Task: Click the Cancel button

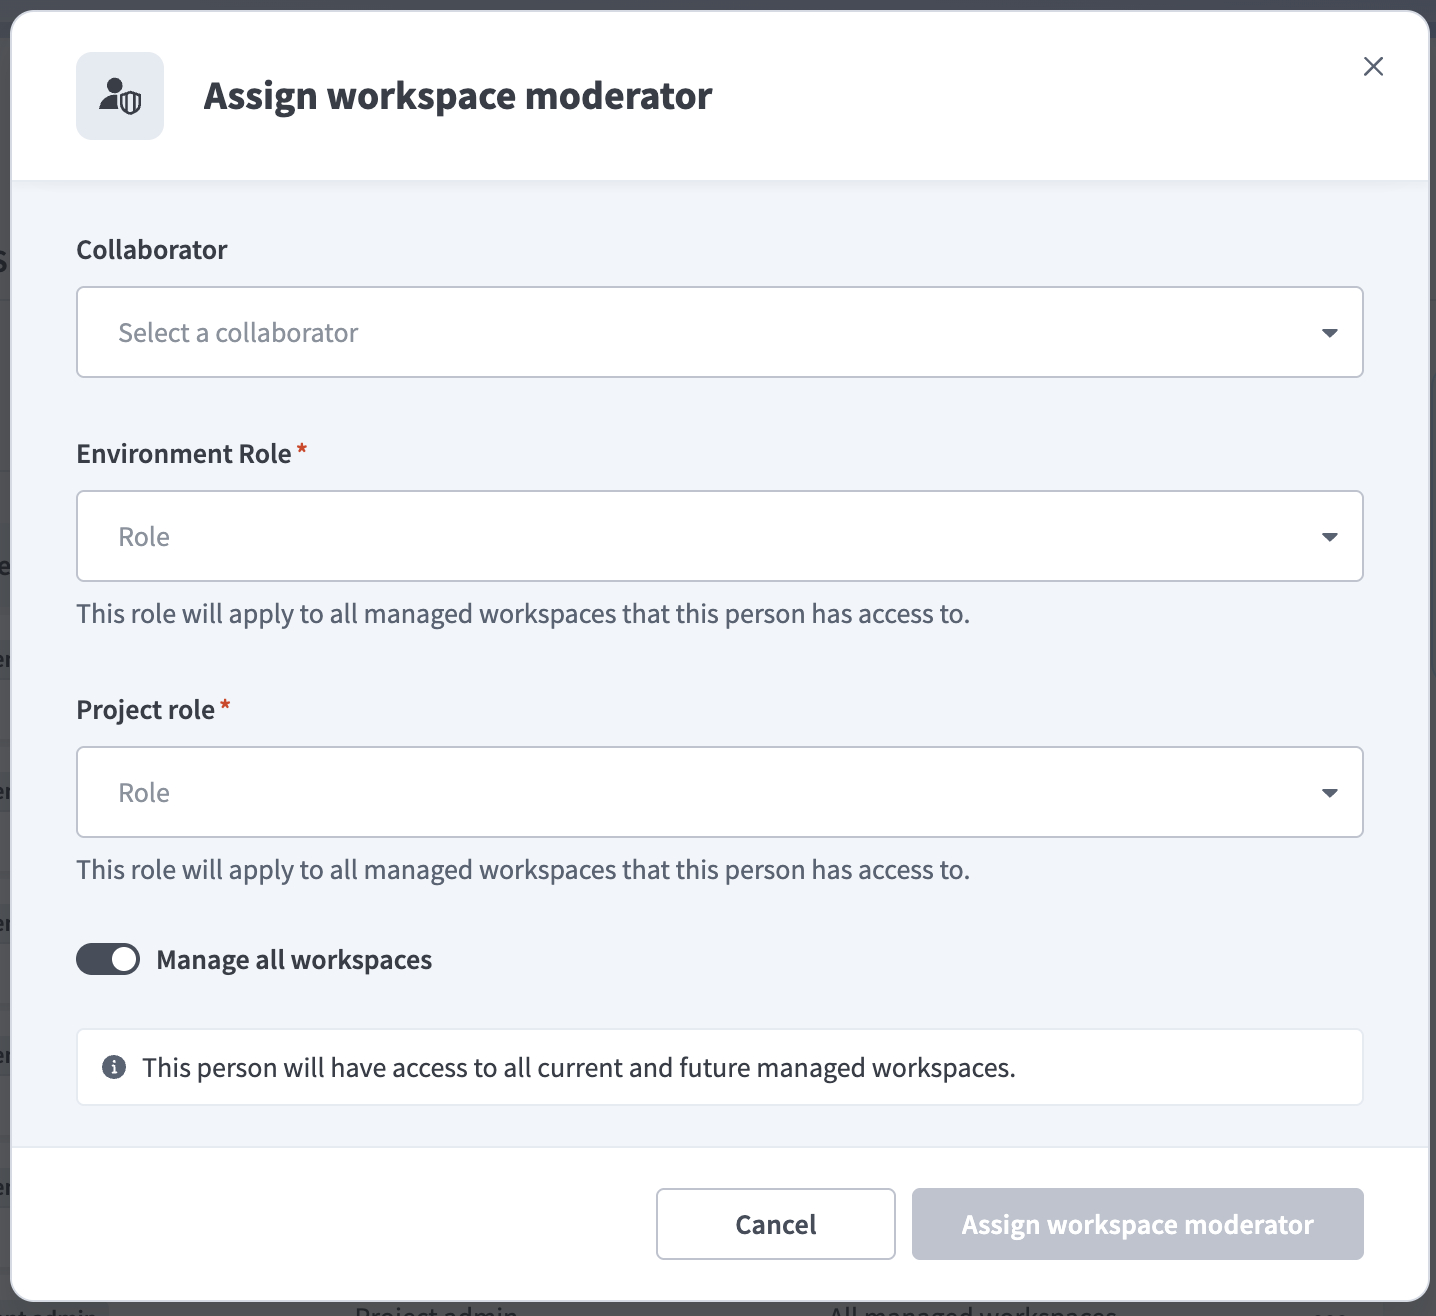Action: tap(775, 1224)
